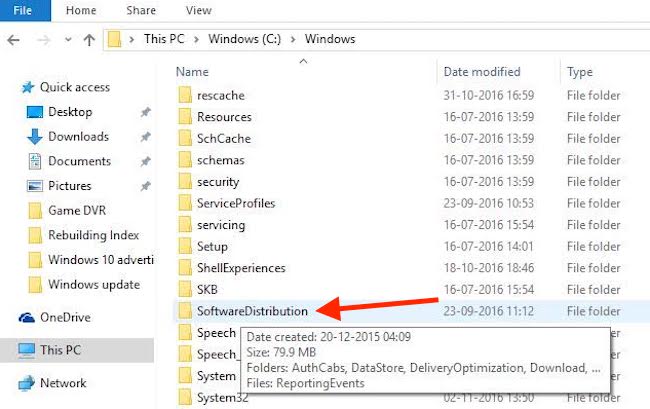Viewport: 650px width, 409px height.
Task: Open Downloads in Quick access
Action: click(x=78, y=136)
